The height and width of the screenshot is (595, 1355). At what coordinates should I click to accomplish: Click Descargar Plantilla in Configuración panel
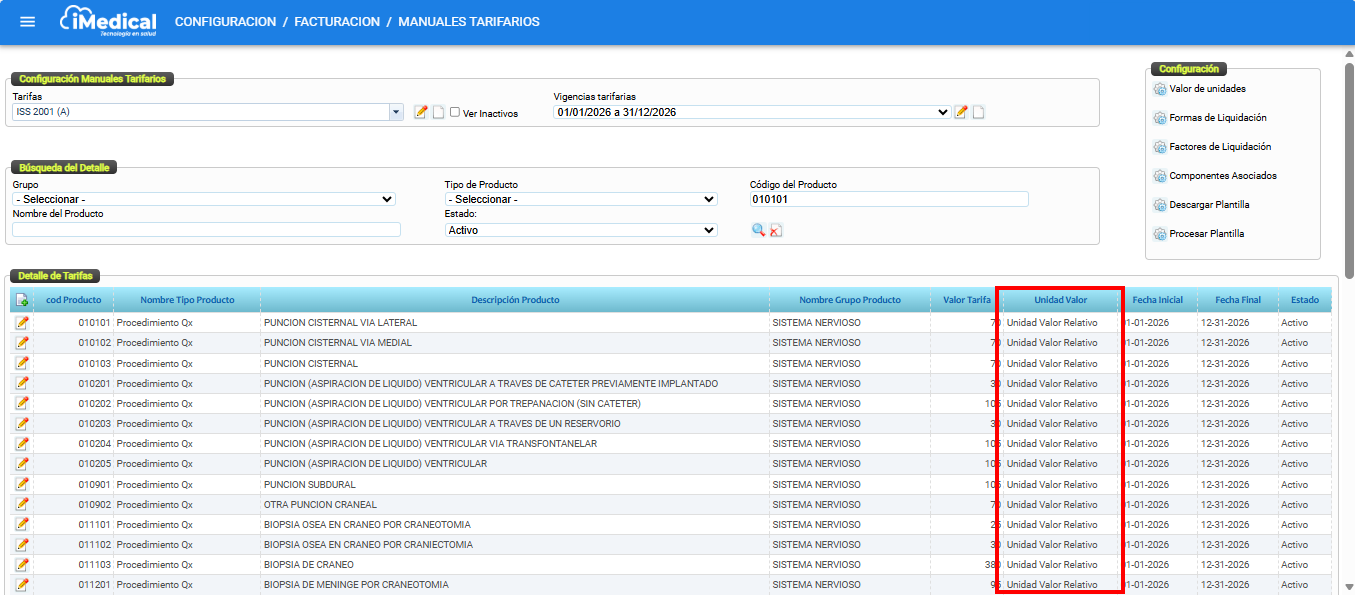(1209, 205)
